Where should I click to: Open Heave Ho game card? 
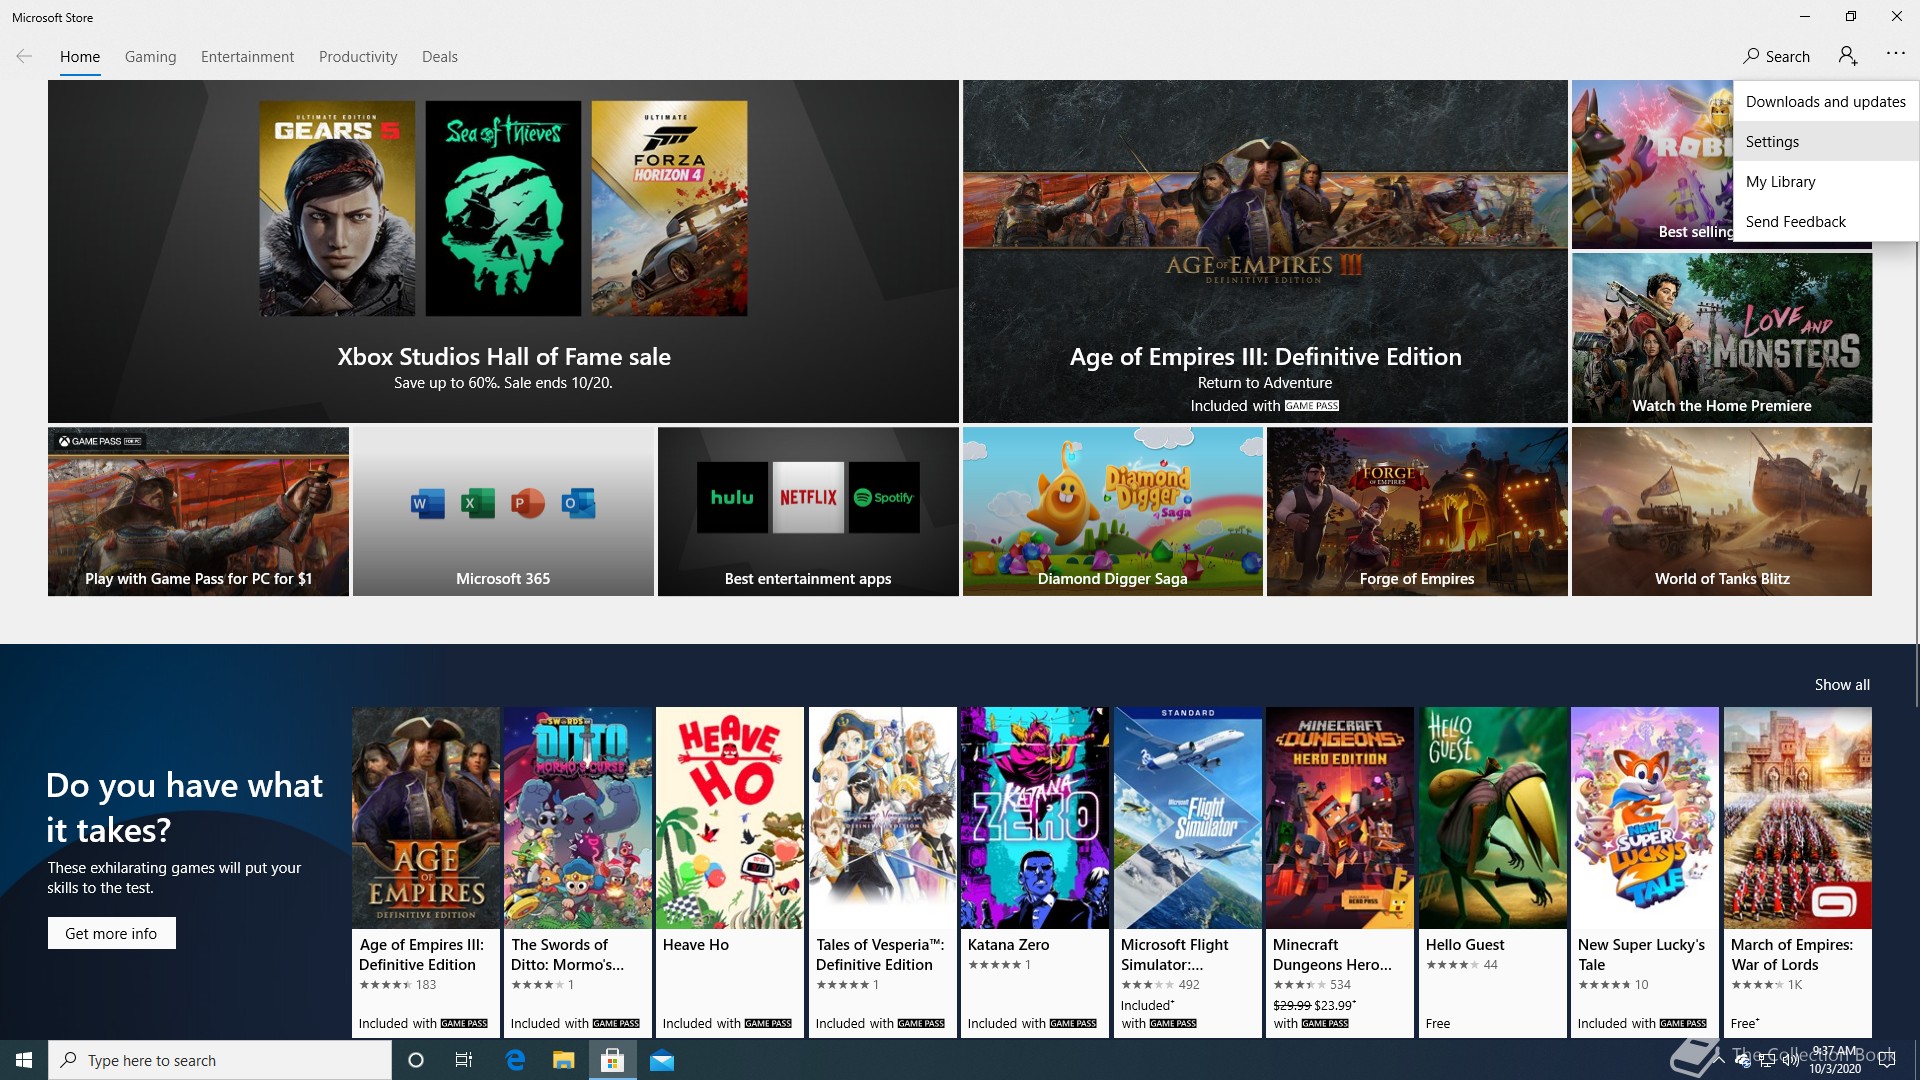[730, 872]
